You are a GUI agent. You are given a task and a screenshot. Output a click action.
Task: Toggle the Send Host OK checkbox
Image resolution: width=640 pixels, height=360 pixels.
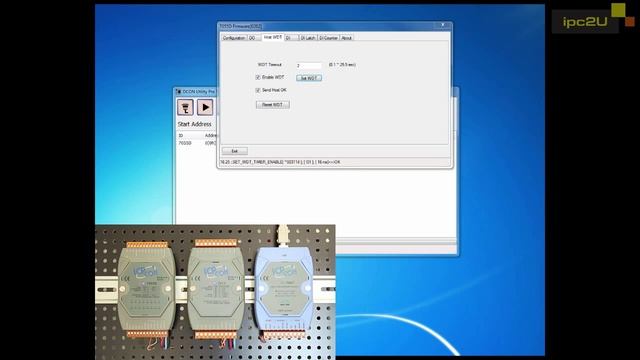tap(258, 90)
